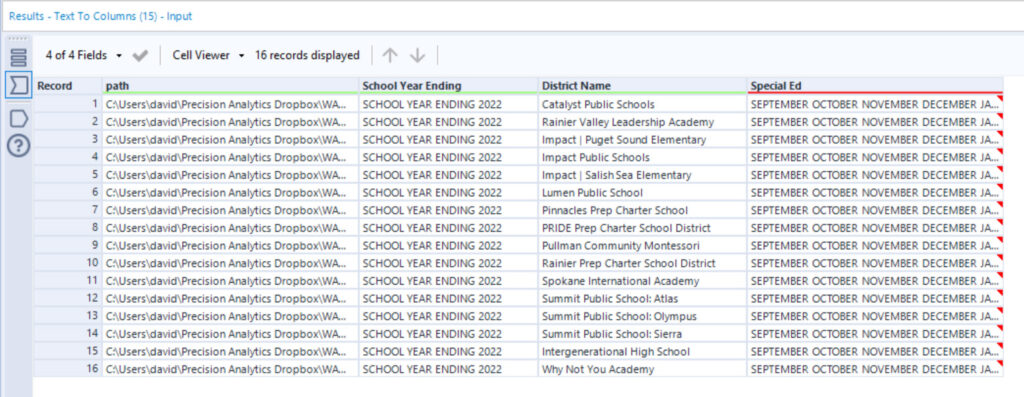Image resolution: width=1024 pixels, height=397 pixels.
Task: Select the path column header
Action: coord(231,86)
